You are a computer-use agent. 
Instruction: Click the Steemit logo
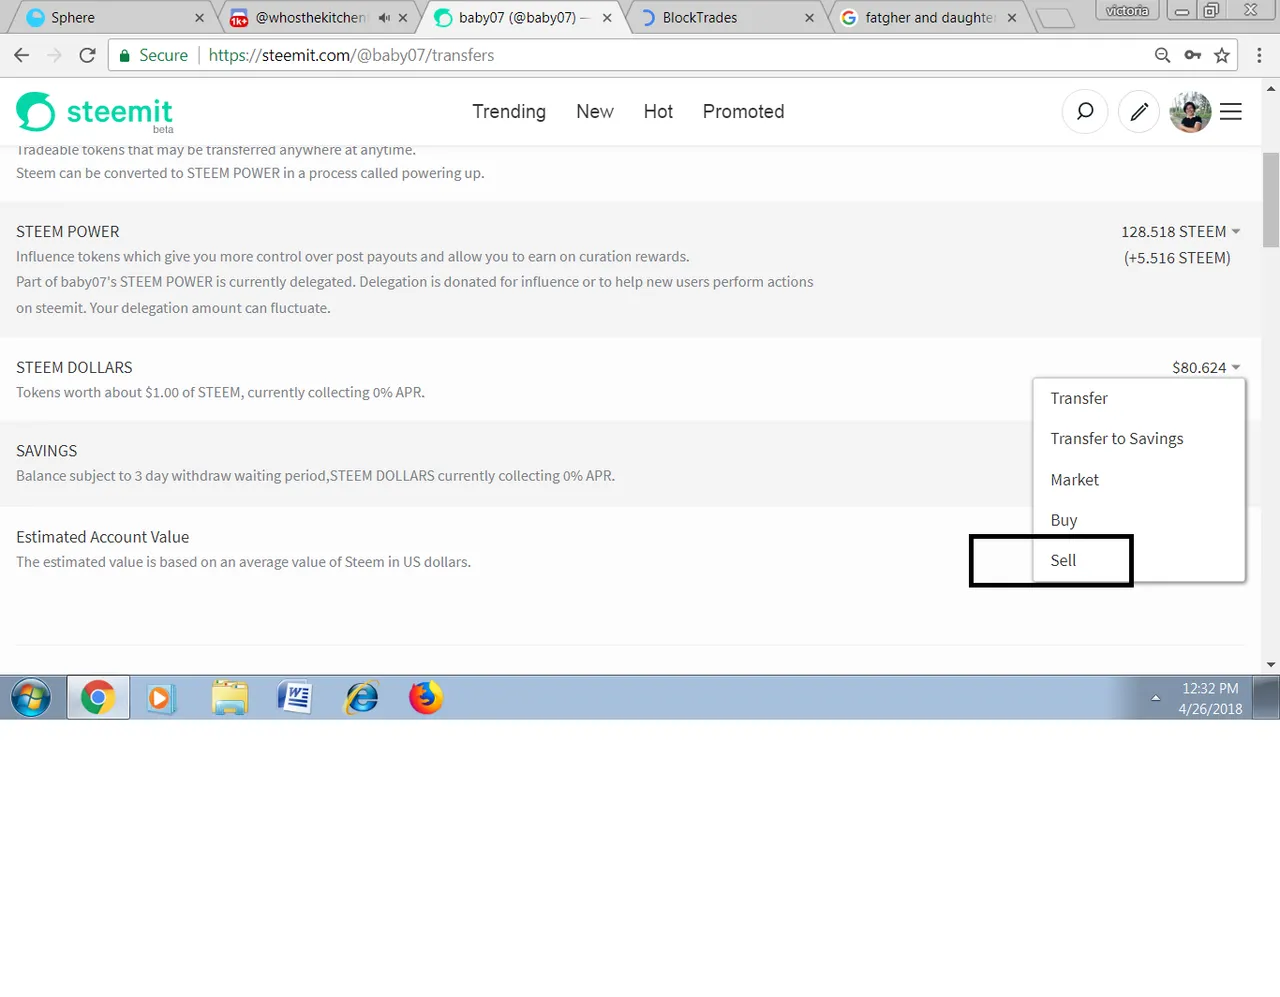pos(94,112)
